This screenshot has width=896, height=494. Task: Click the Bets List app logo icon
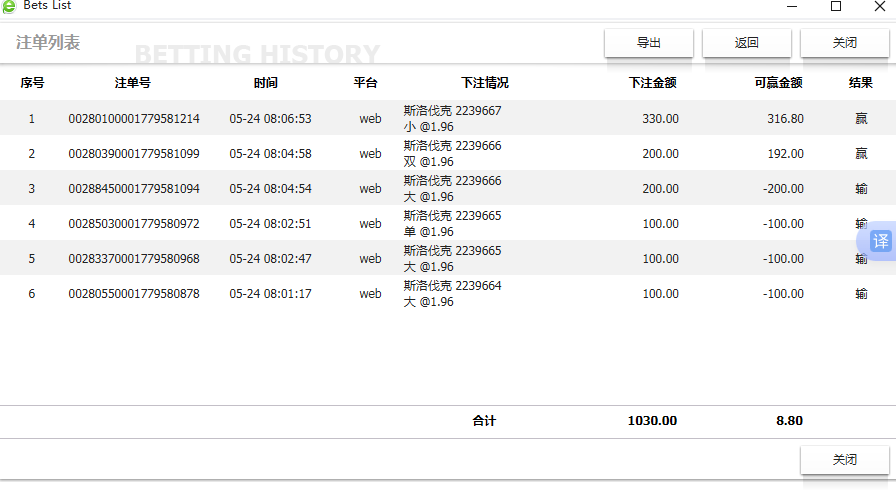9,6
